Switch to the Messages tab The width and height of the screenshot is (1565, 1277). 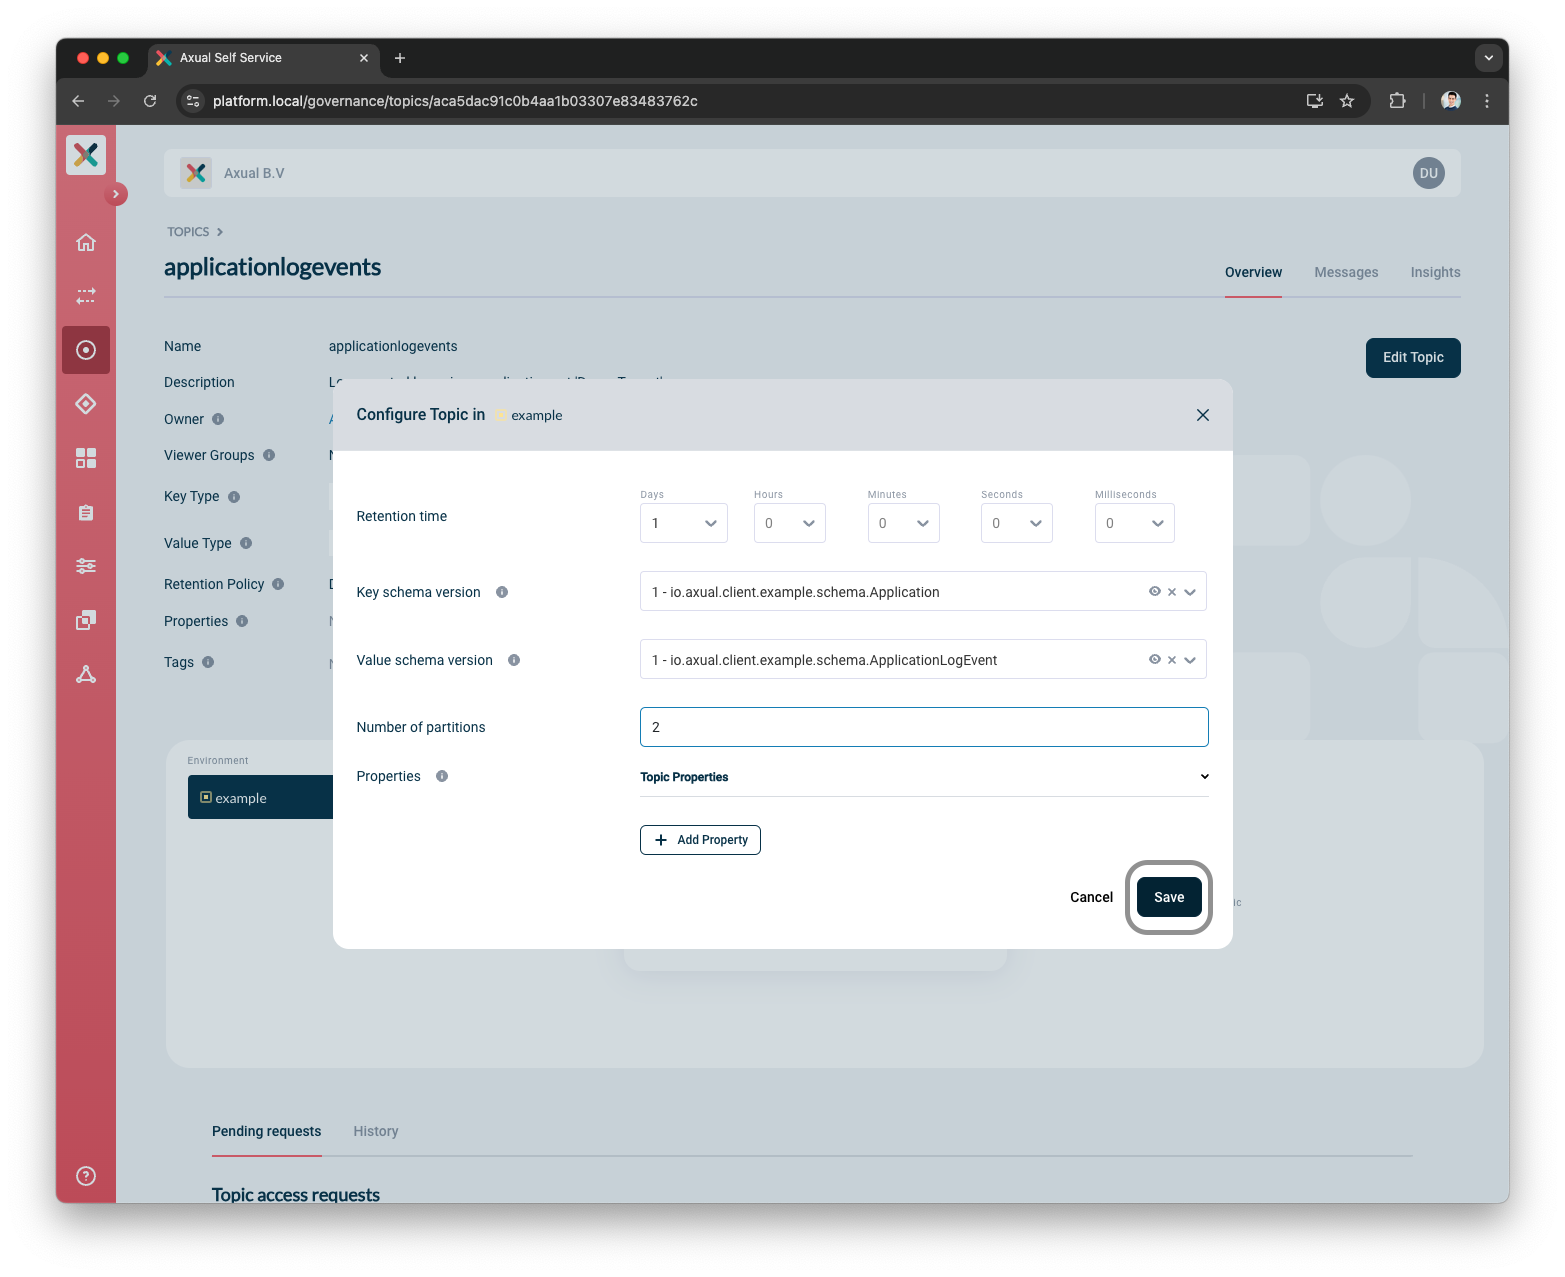(1346, 272)
